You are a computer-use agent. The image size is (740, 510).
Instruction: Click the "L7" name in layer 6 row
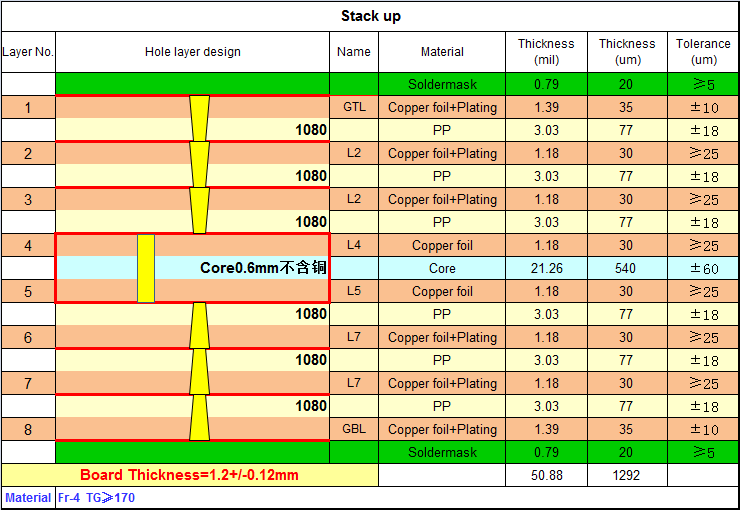click(354, 337)
